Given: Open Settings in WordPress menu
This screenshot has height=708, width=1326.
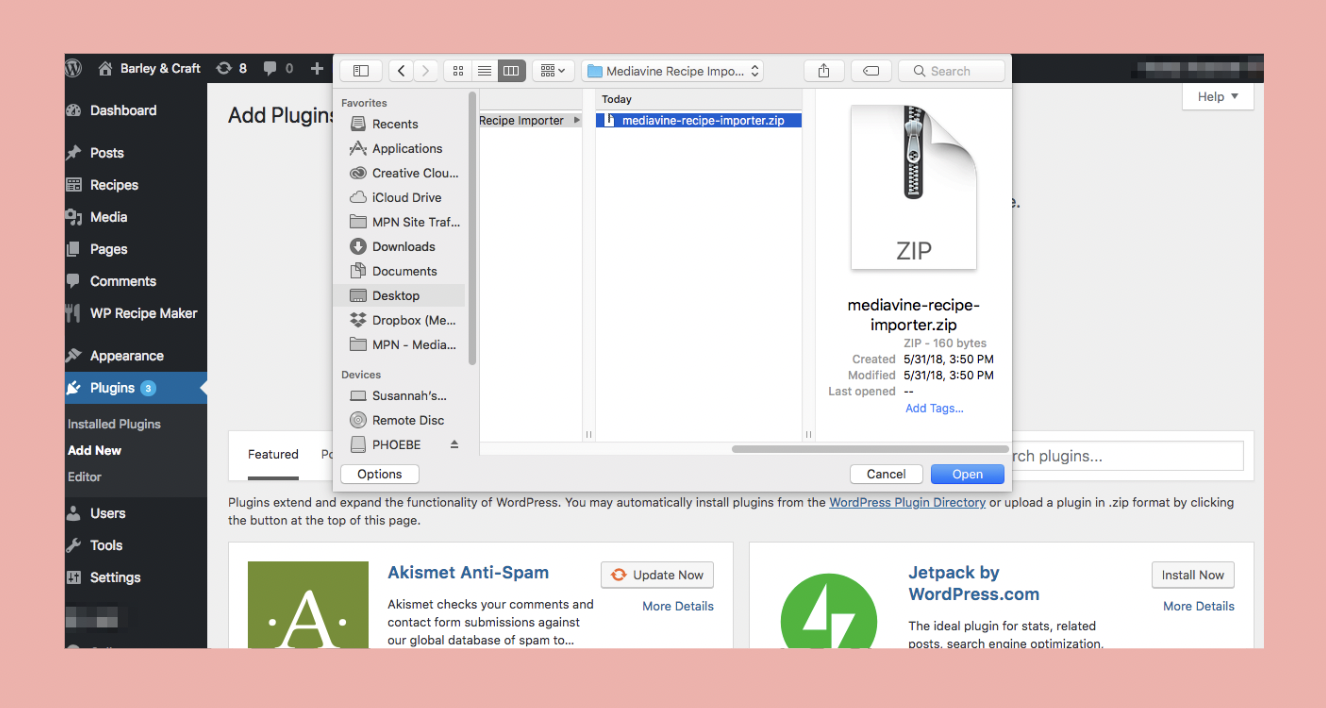Looking at the screenshot, I should click(x=115, y=577).
